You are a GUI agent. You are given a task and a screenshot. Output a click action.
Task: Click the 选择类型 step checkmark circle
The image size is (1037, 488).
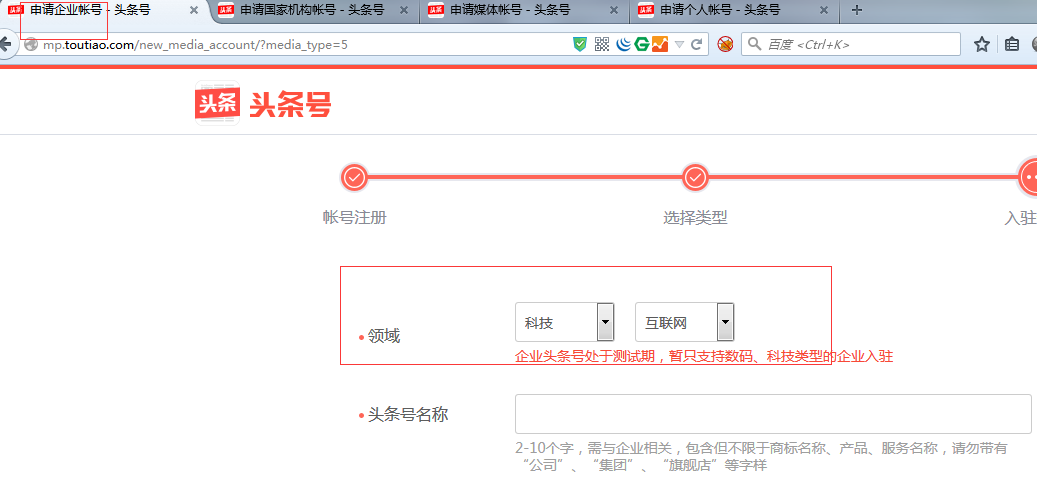[695, 177]
